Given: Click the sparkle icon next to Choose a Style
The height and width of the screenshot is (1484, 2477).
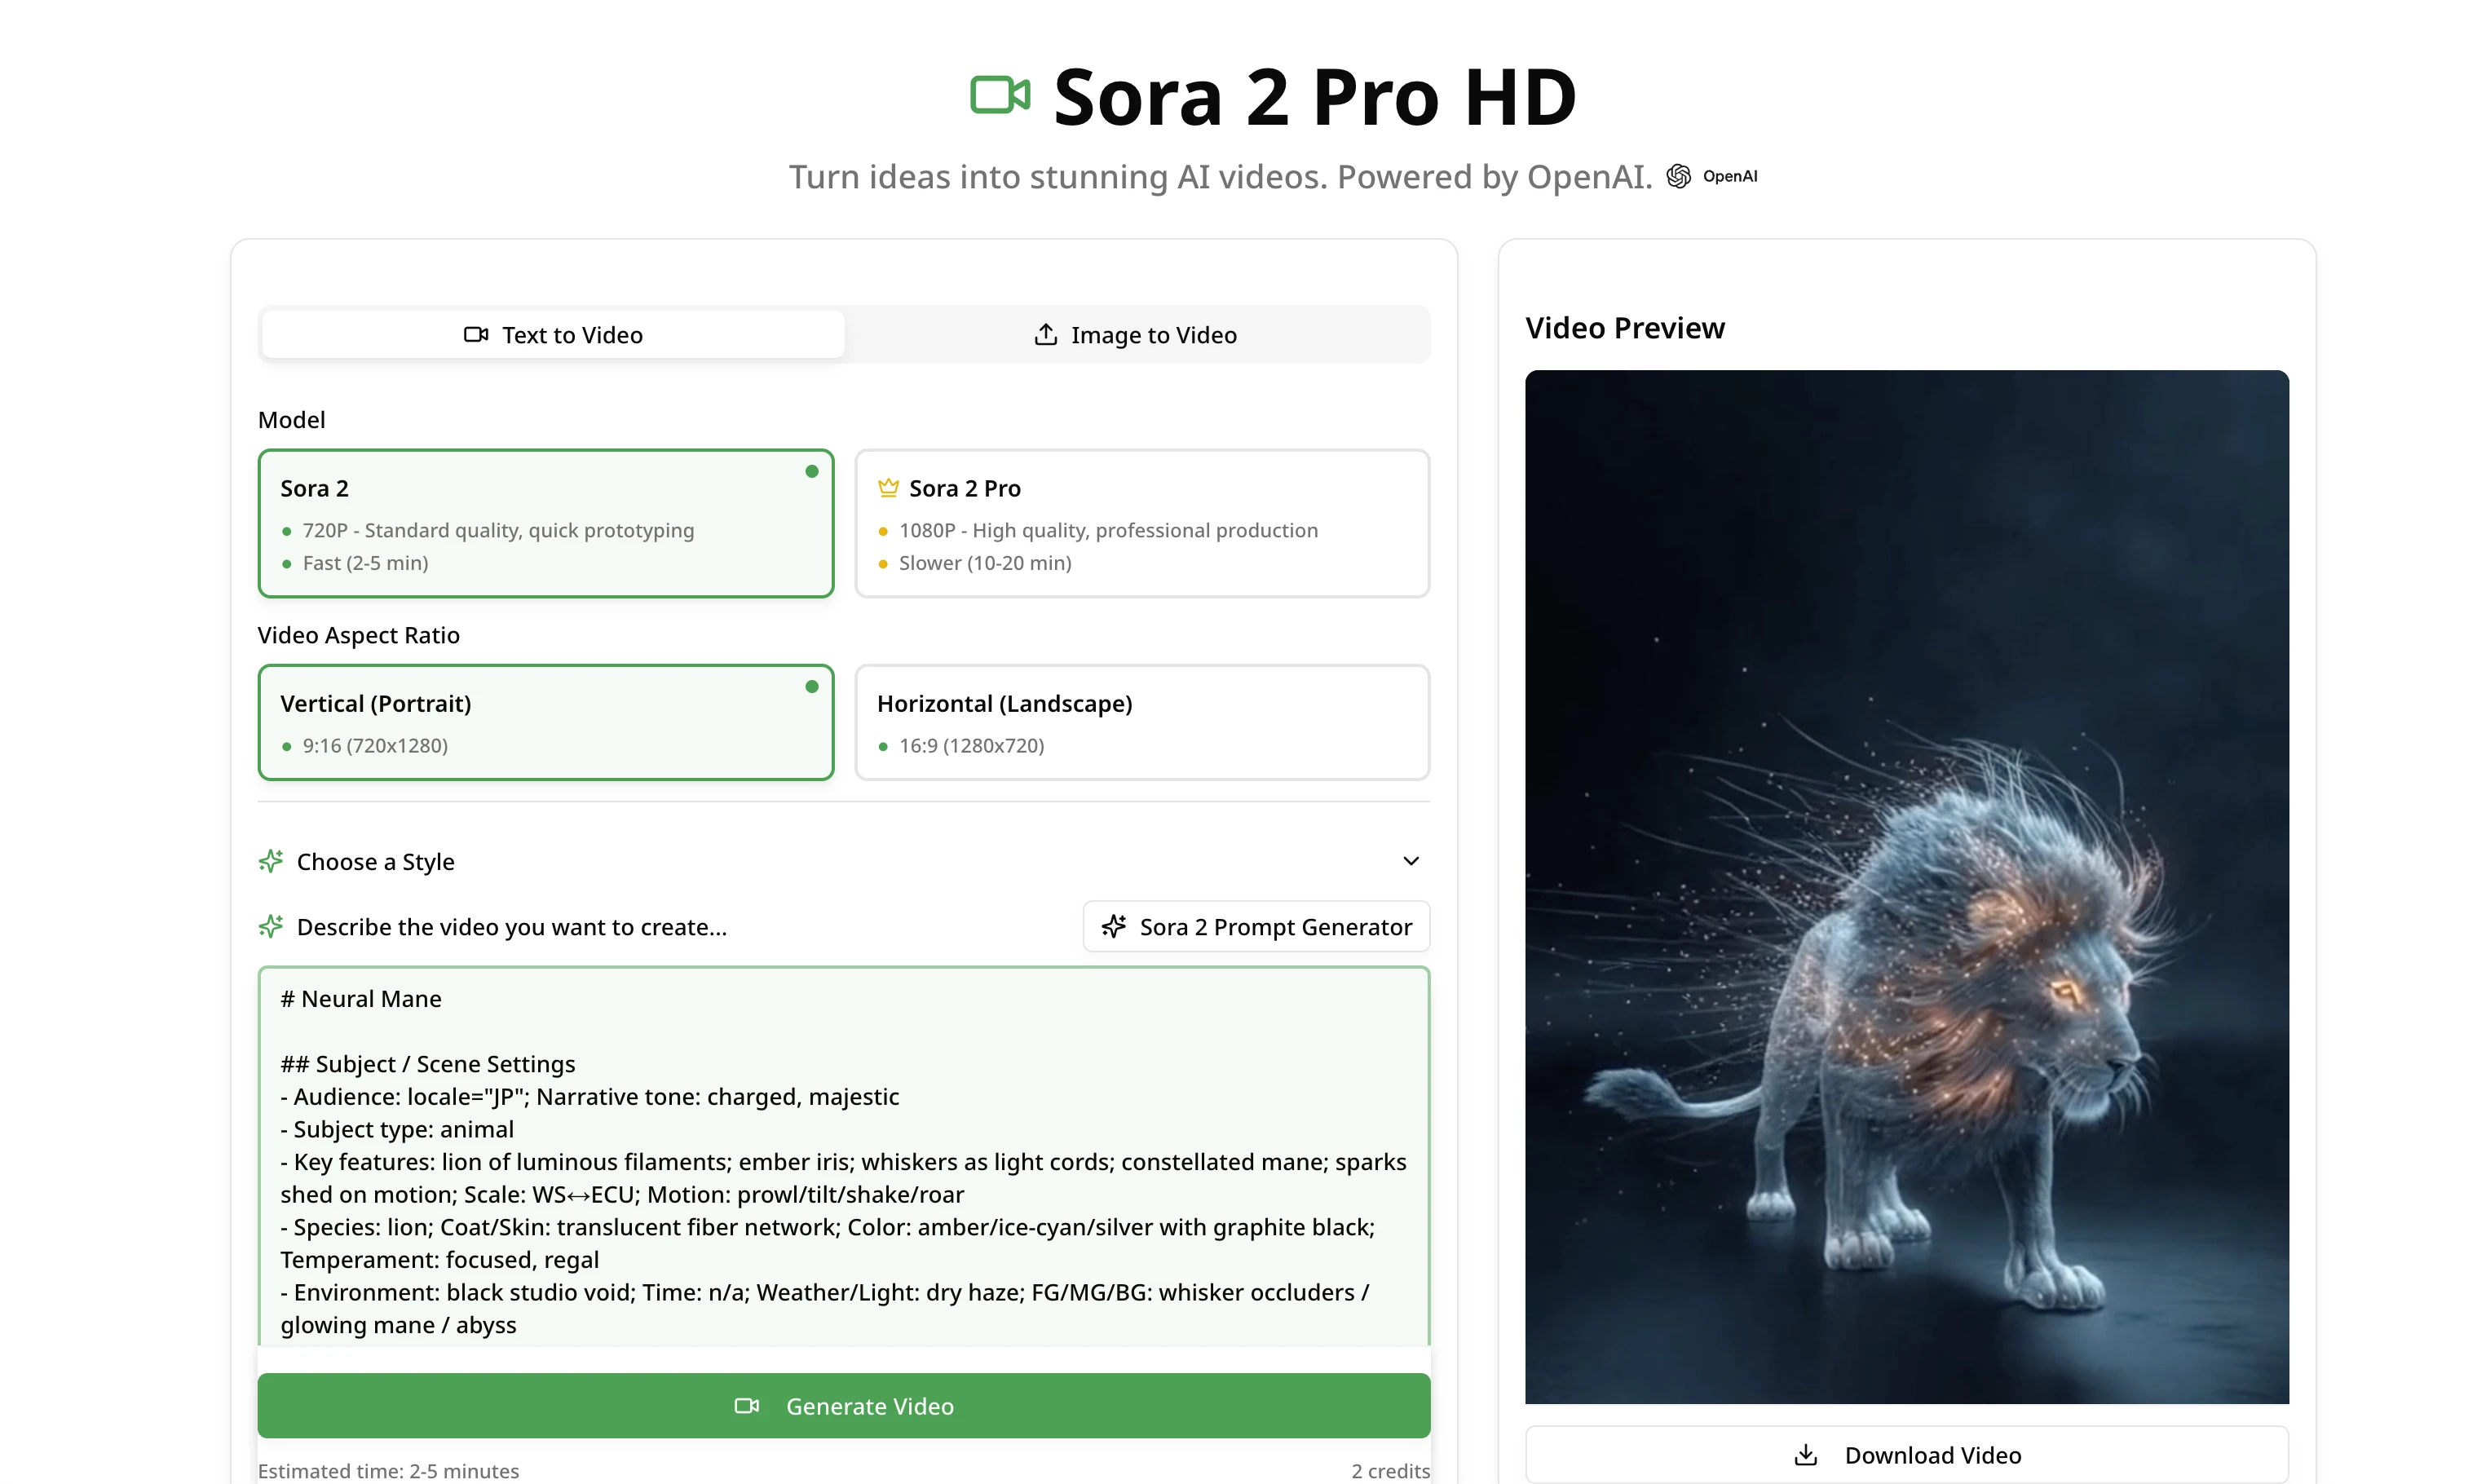Looking at the screenshot, I should [x=271, y=861].
